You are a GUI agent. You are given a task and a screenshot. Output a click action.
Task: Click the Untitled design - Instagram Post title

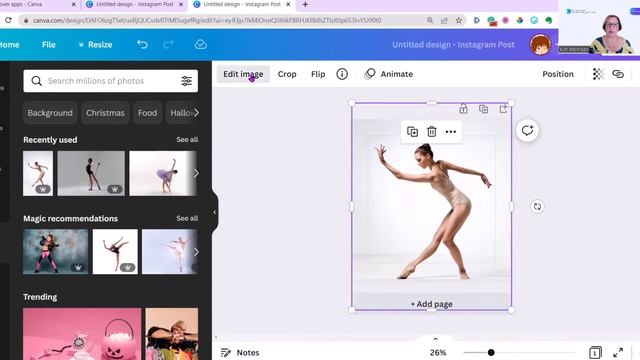tap(453, 44)
